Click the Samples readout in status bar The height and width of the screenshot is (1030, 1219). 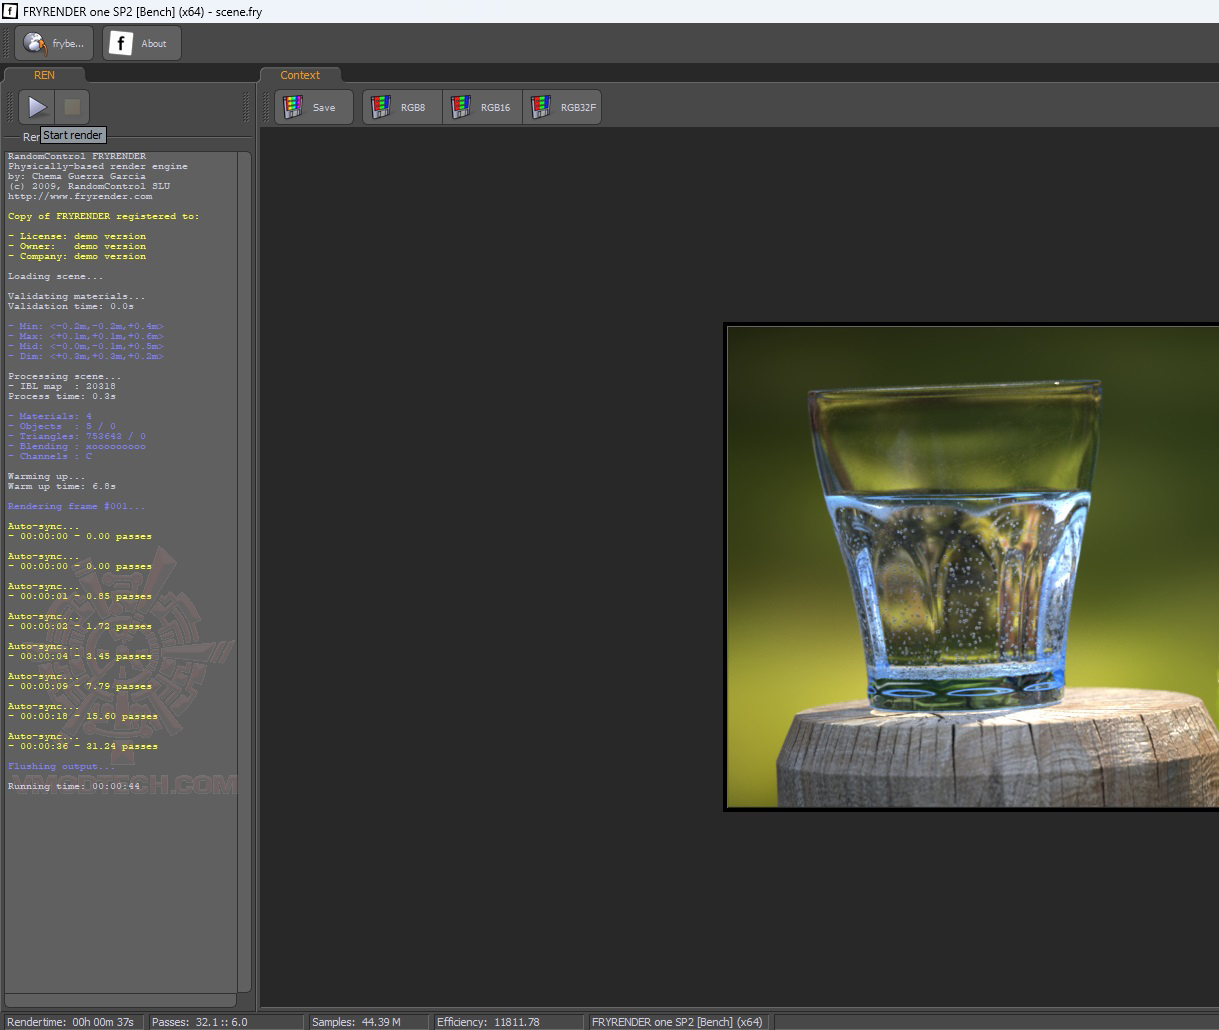tap(356, 1022)
